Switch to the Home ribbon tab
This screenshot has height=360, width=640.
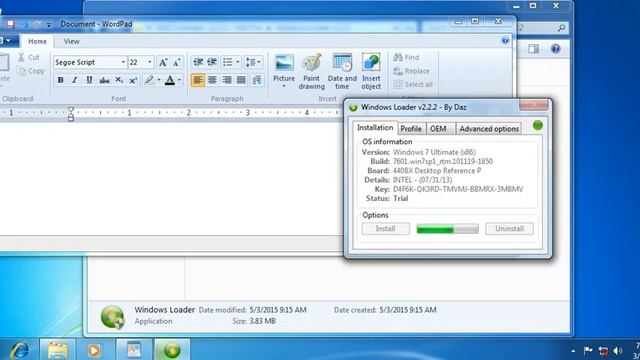coord(37,41)
